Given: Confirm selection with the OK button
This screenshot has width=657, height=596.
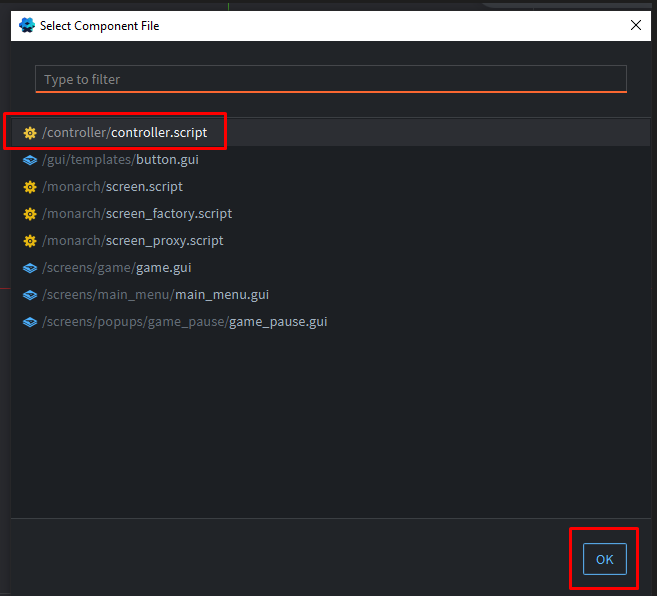Looking at the screenshot, I should click(604, 559).
